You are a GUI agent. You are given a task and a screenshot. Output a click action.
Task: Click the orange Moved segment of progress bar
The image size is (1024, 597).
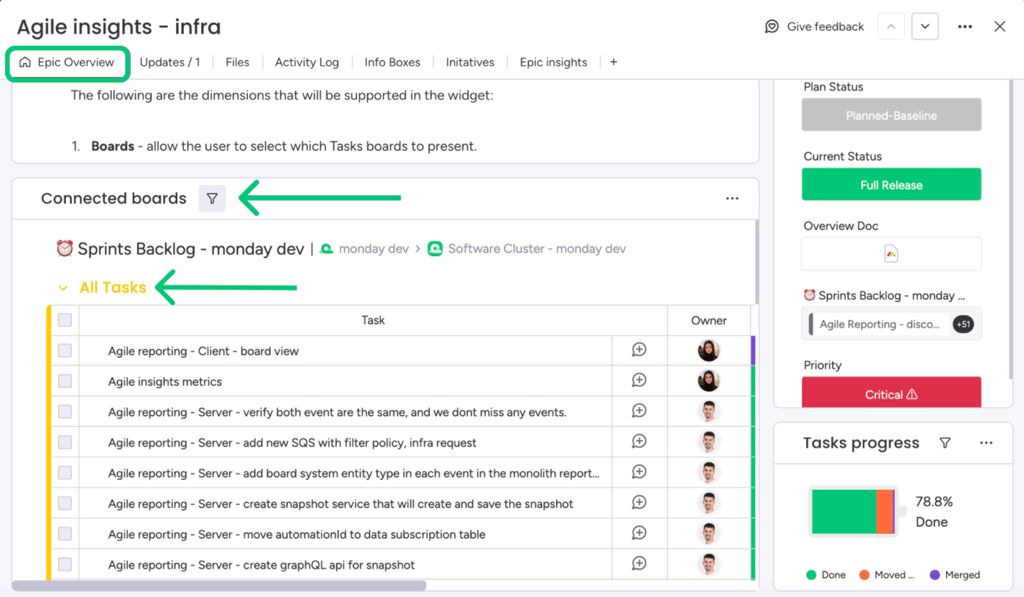[x=884, y=512]
